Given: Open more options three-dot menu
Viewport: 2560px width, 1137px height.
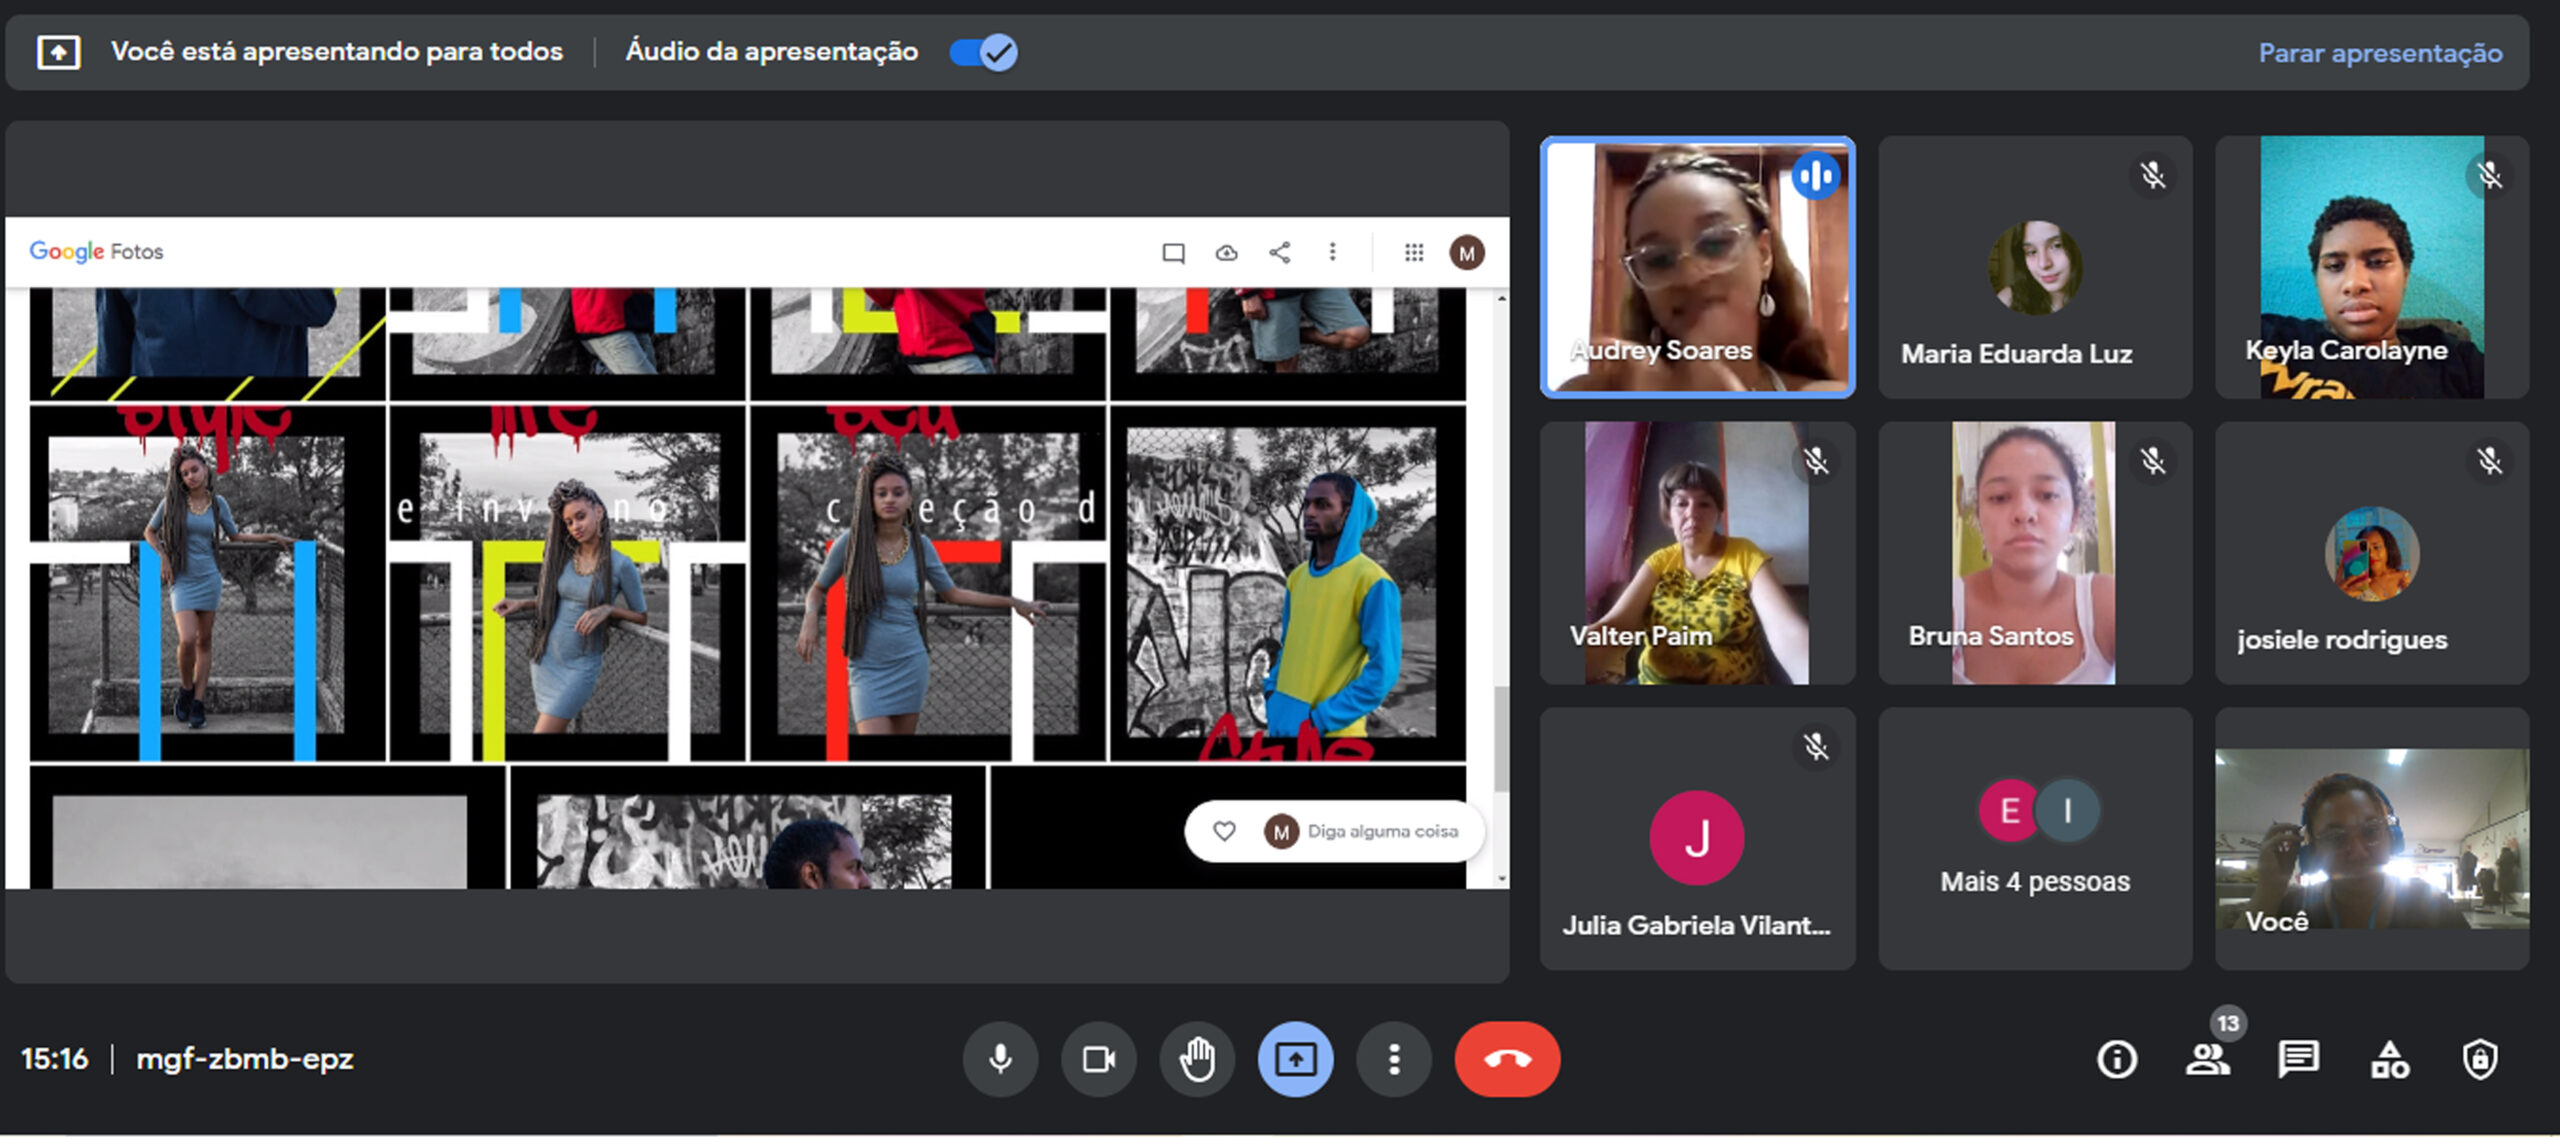Looking at the screenshot, I should point(1394,1059).
